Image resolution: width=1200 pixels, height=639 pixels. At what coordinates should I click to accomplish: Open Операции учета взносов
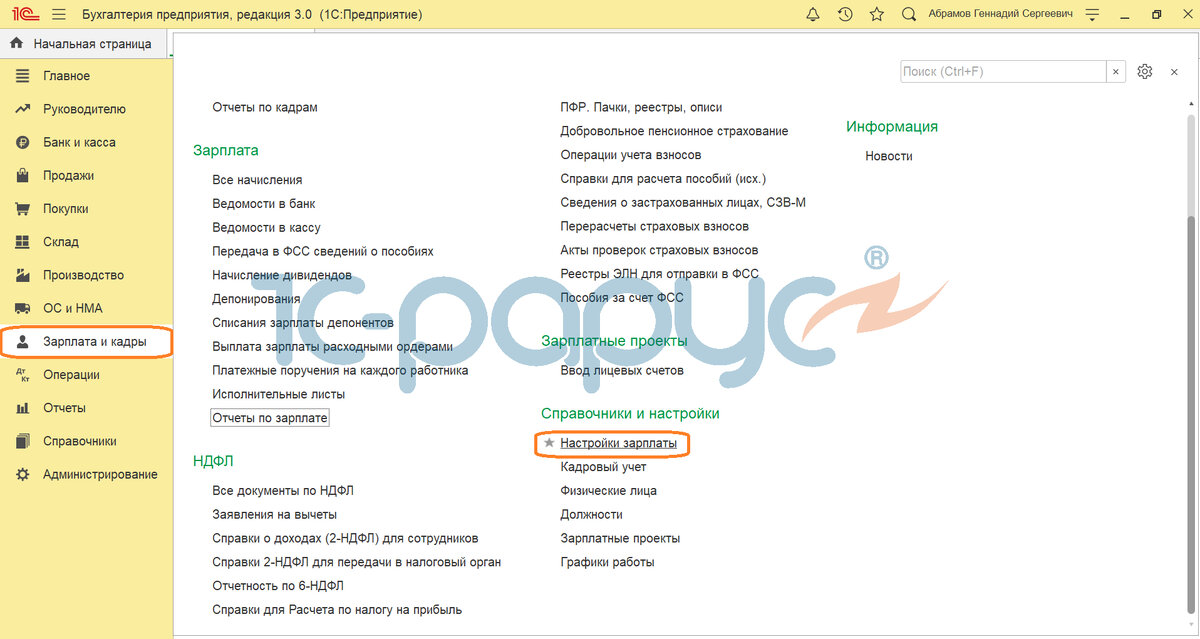click(631, 155)
